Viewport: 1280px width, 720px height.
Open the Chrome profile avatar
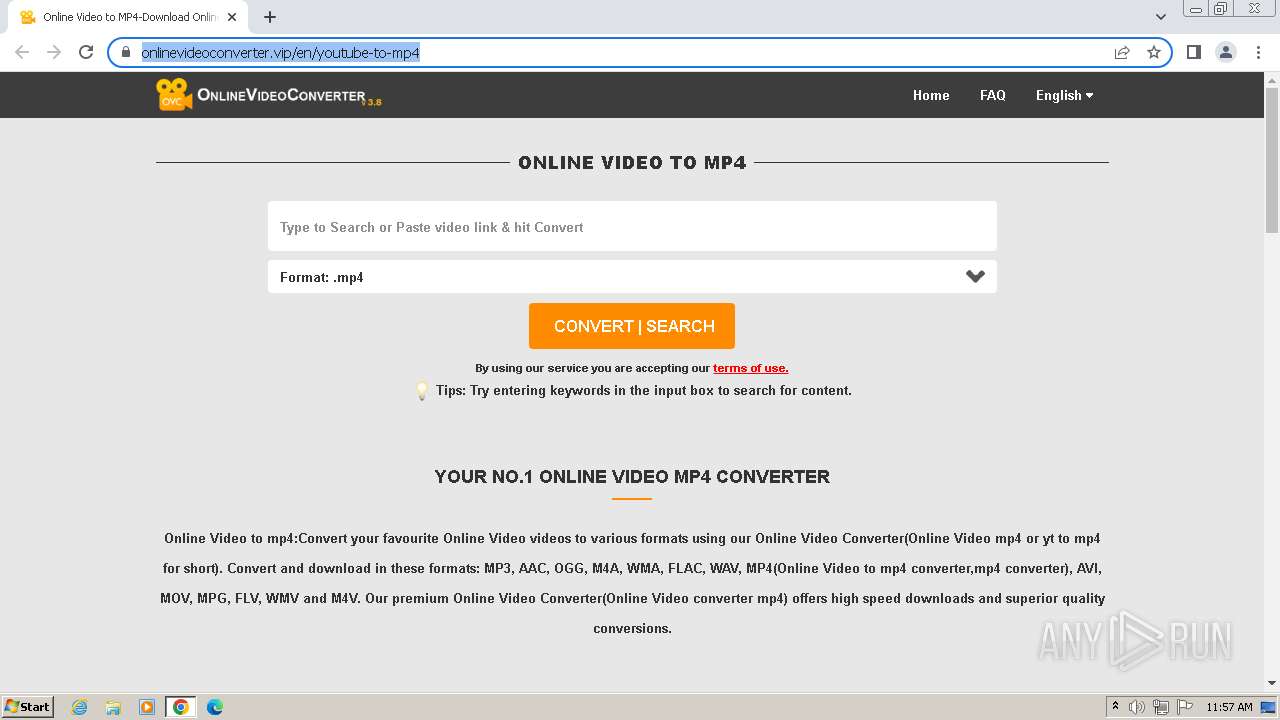(1226, 52)
